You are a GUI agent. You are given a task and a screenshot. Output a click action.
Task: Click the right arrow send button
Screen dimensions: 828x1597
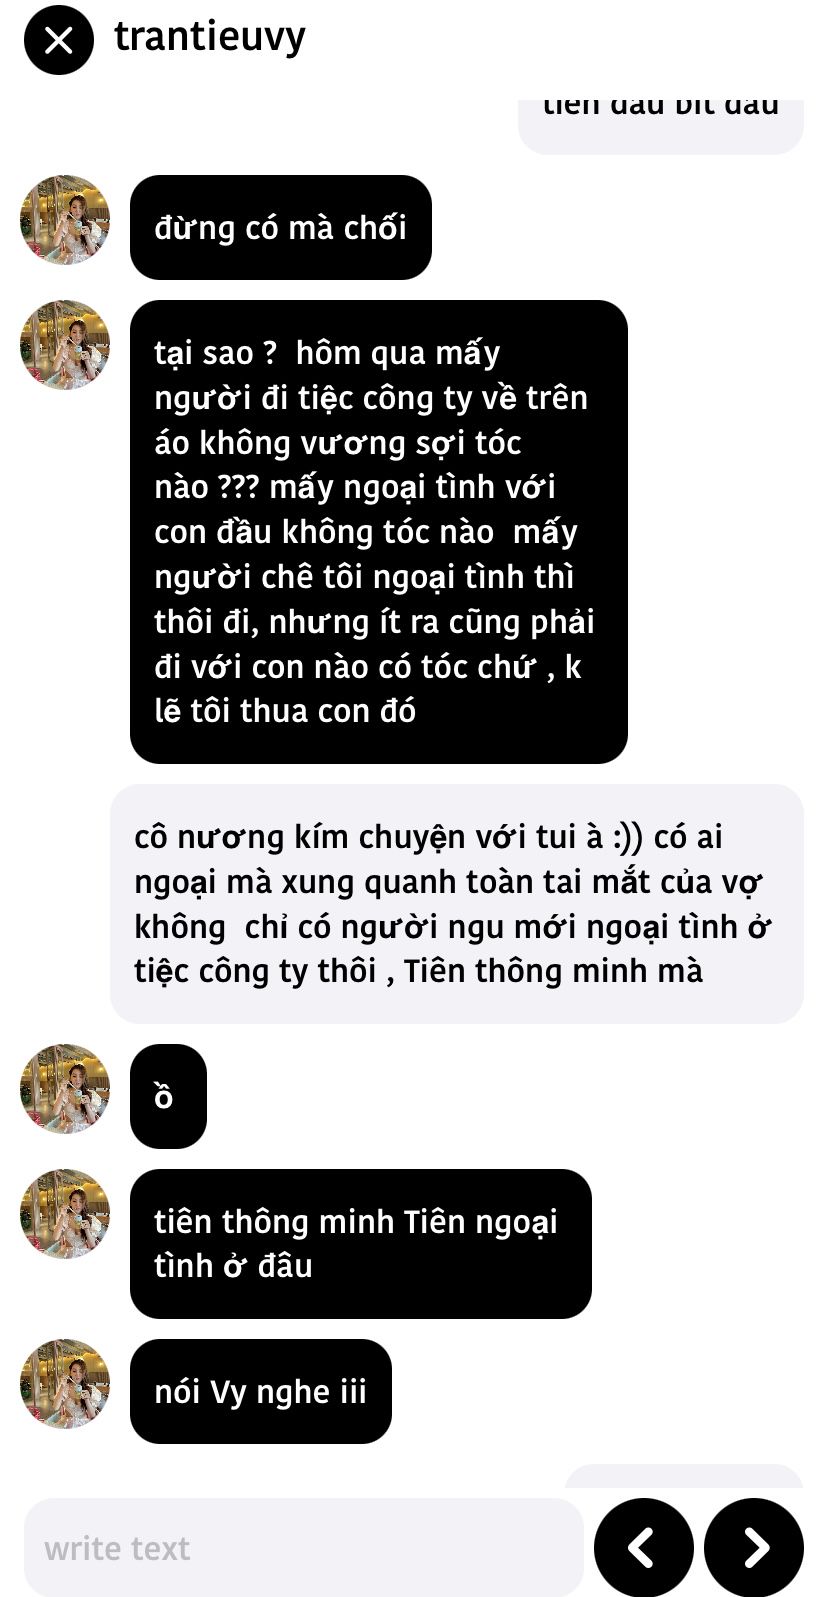pos(754,1547)
